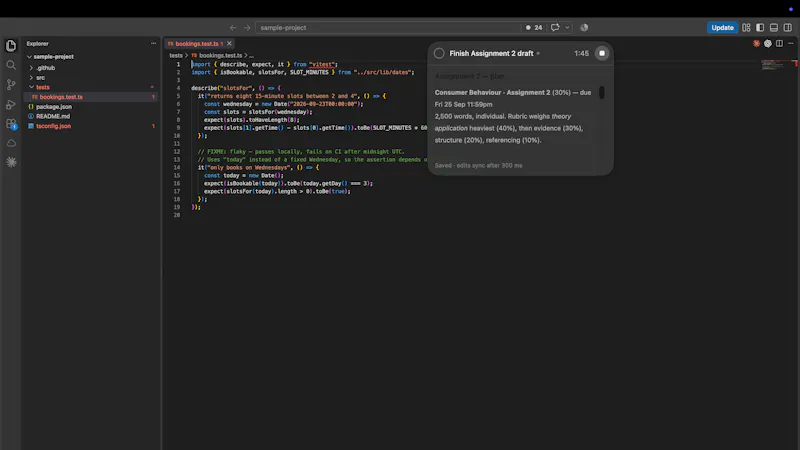800x450 pixels.
Task: Click the error count next to tsconfig.json
Action: 153,126
